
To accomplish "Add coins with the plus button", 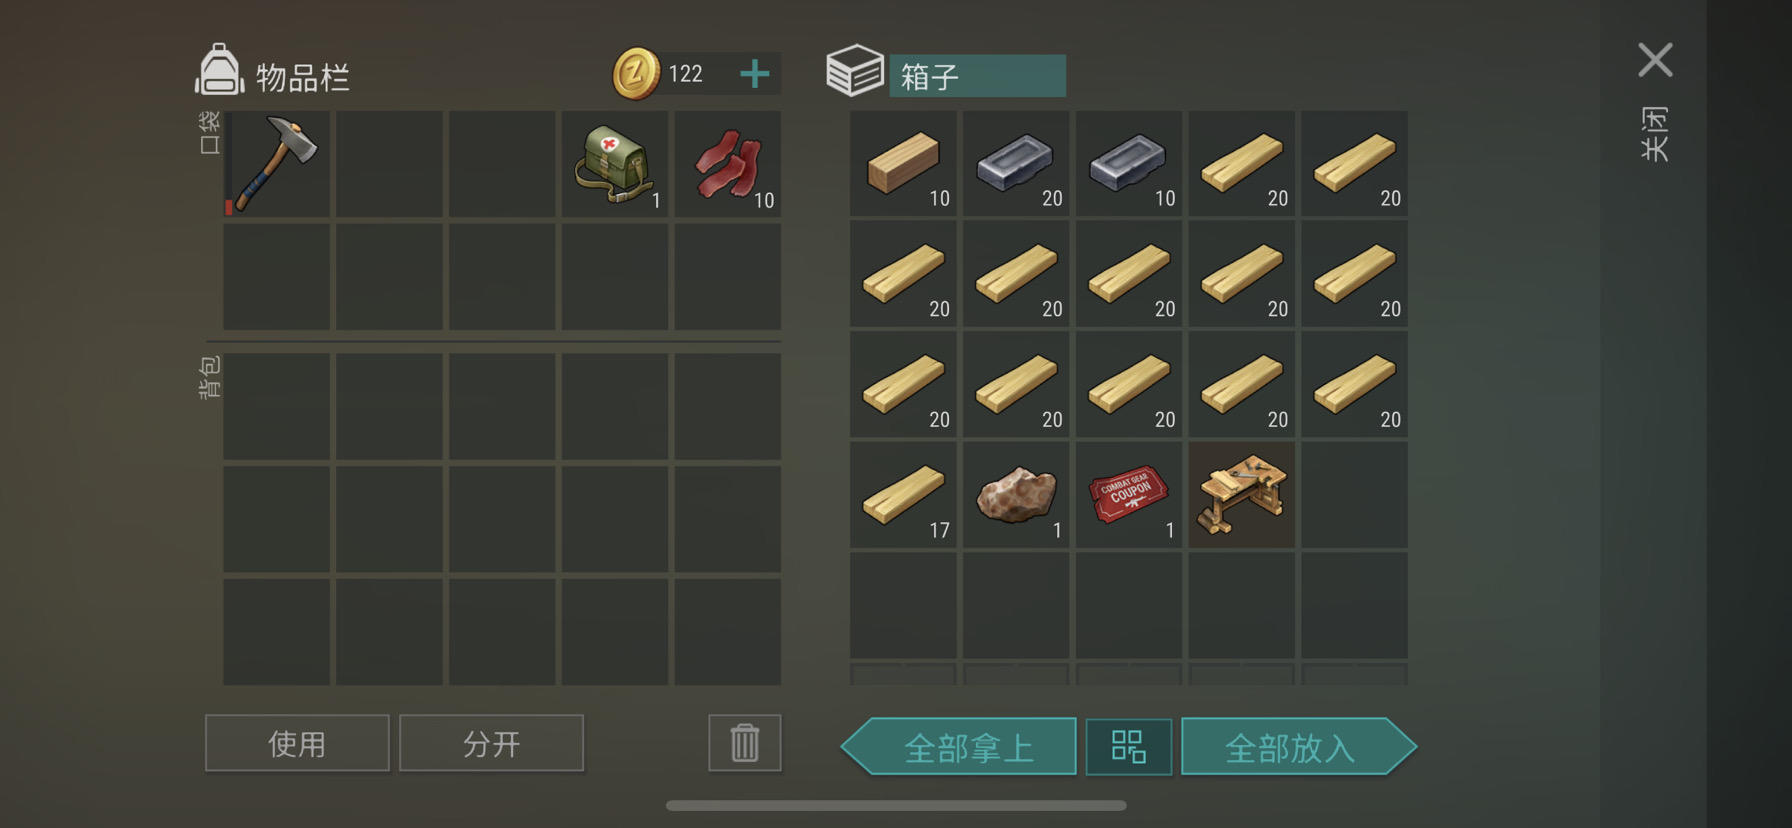I will coord(755,73).
